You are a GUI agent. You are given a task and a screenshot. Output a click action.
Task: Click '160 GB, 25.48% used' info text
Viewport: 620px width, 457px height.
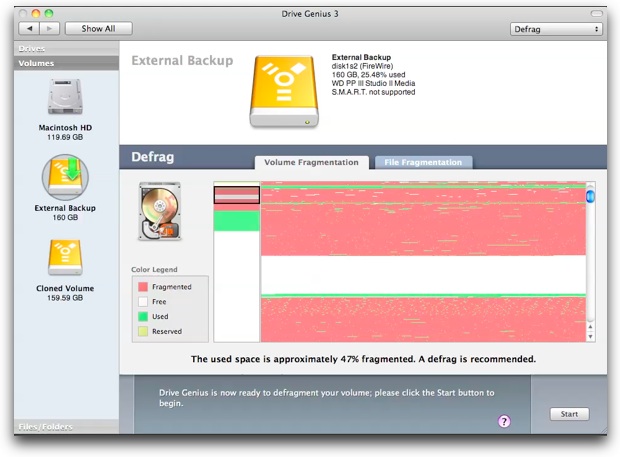tap(369, 75)
